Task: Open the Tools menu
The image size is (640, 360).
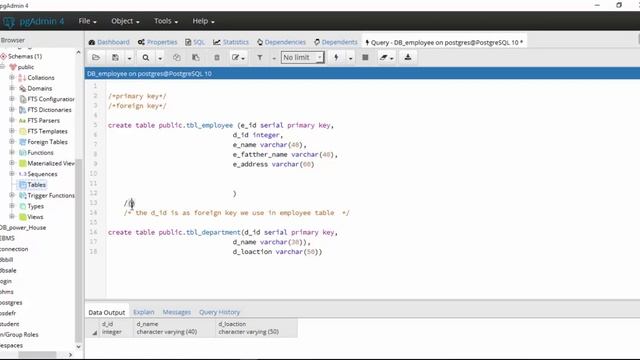Action: 166,21
